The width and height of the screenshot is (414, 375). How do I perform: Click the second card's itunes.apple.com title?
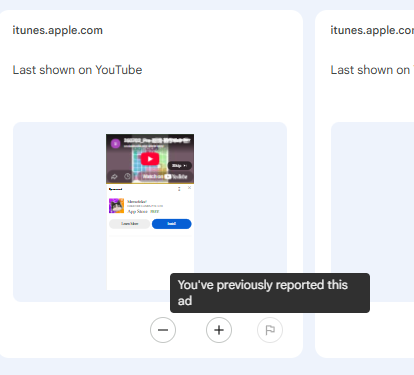click(x=372, y=30)
